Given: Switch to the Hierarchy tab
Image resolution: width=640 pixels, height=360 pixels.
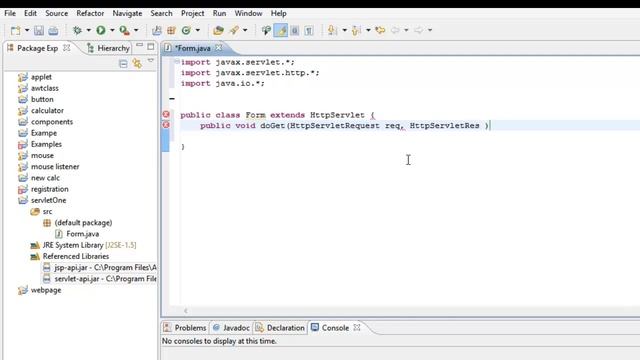Looking at the screenshot, I should tap(109, 48).
